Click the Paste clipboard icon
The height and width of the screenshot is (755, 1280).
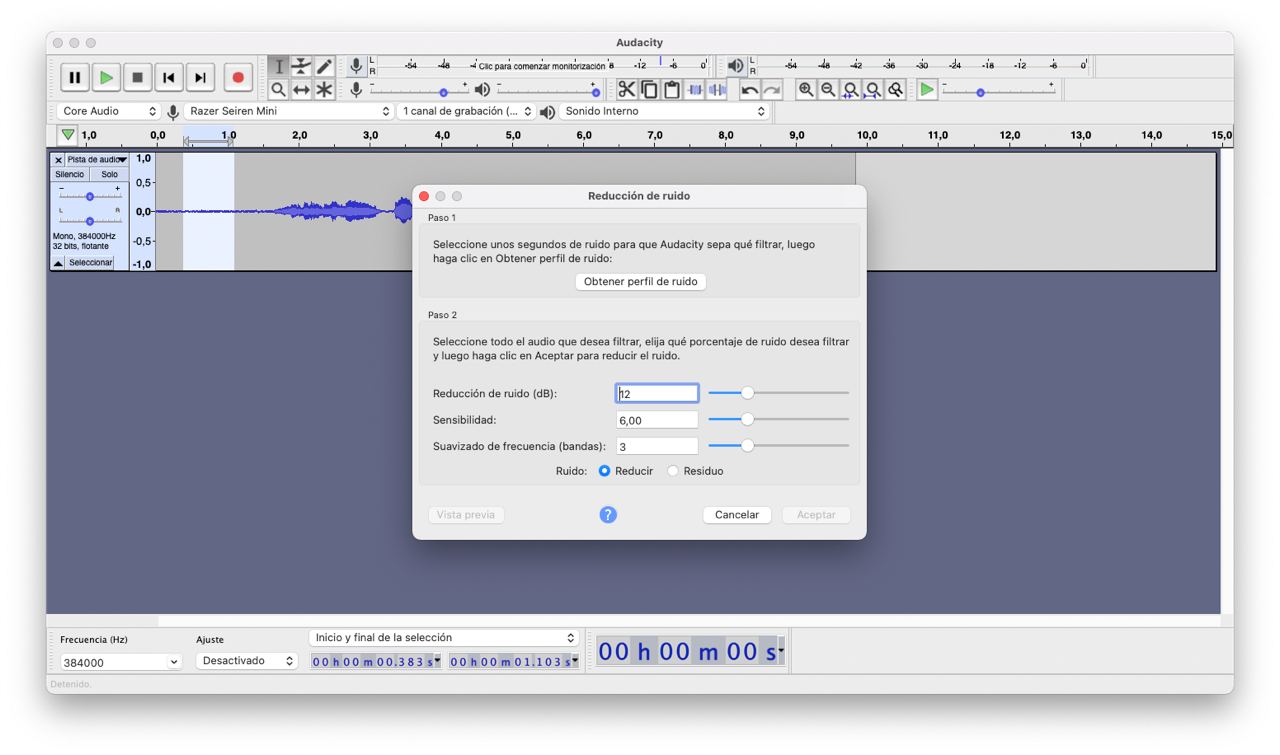[x=672, y=89]
